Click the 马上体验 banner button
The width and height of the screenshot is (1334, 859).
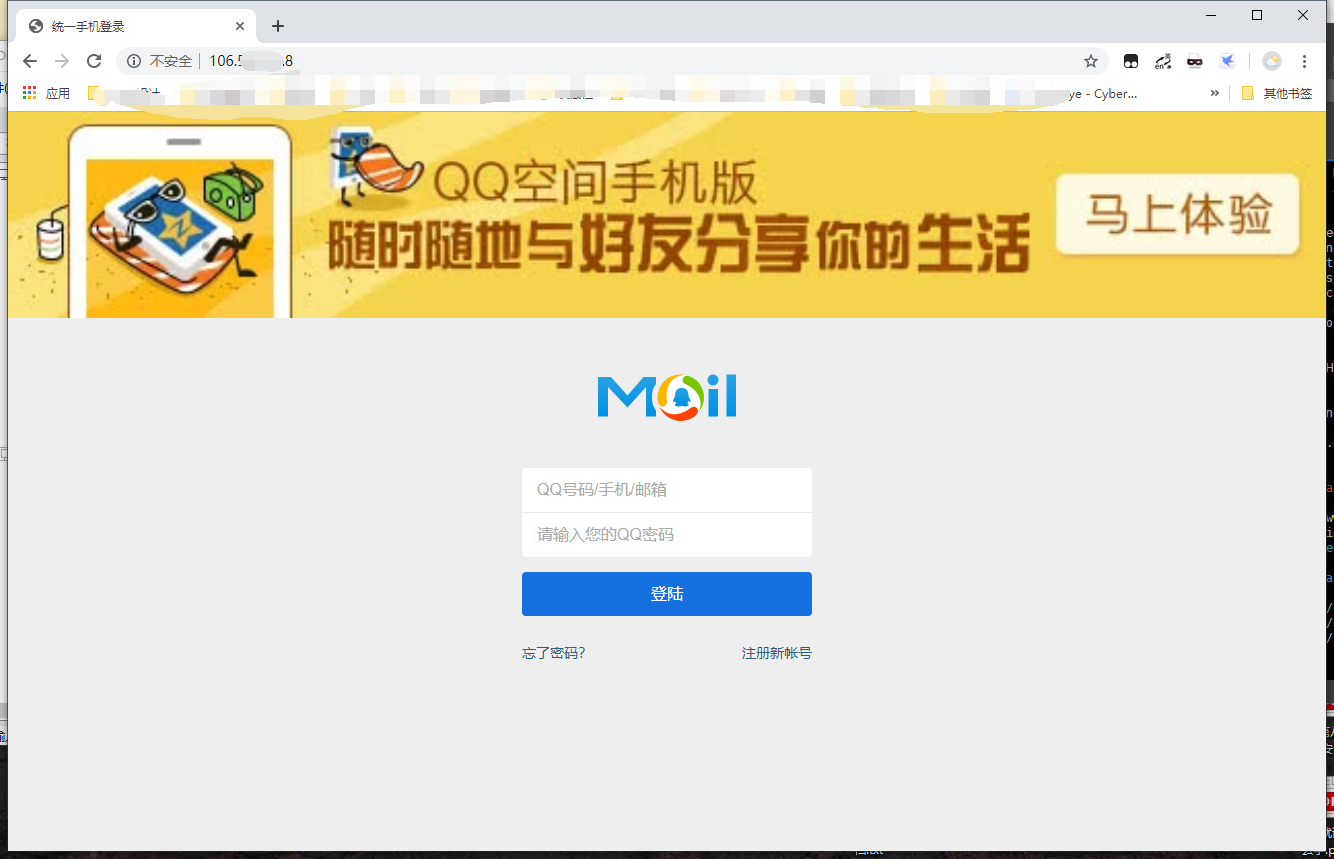(x=1178, y=214)
